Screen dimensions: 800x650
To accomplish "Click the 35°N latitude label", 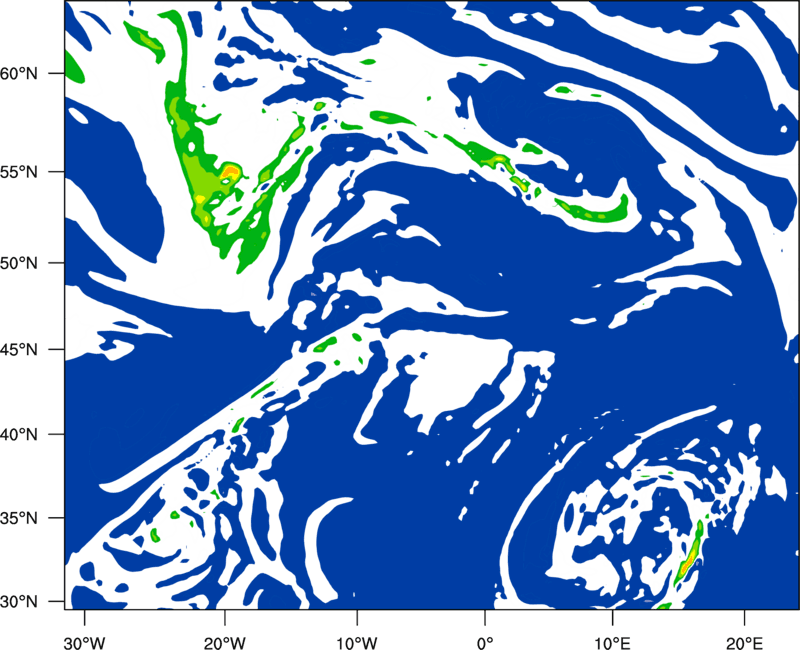I will click(x=19, y=518).
